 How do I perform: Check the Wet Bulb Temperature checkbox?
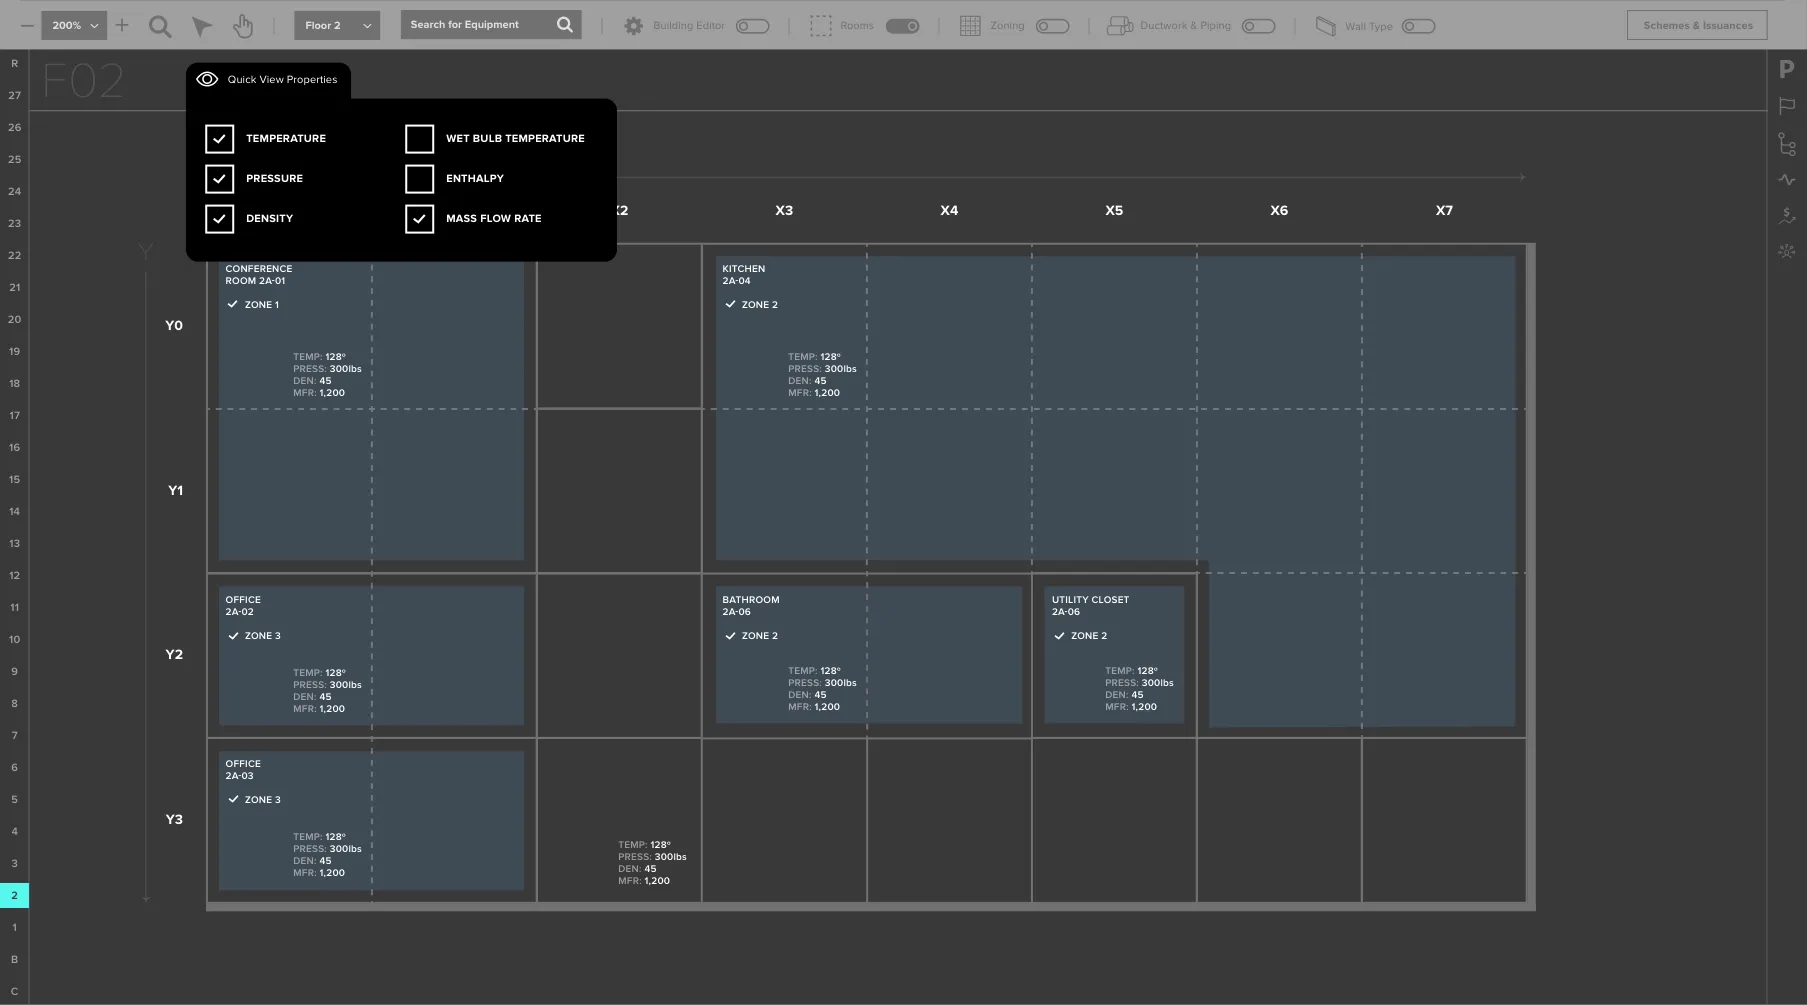[x=419, y=138]
